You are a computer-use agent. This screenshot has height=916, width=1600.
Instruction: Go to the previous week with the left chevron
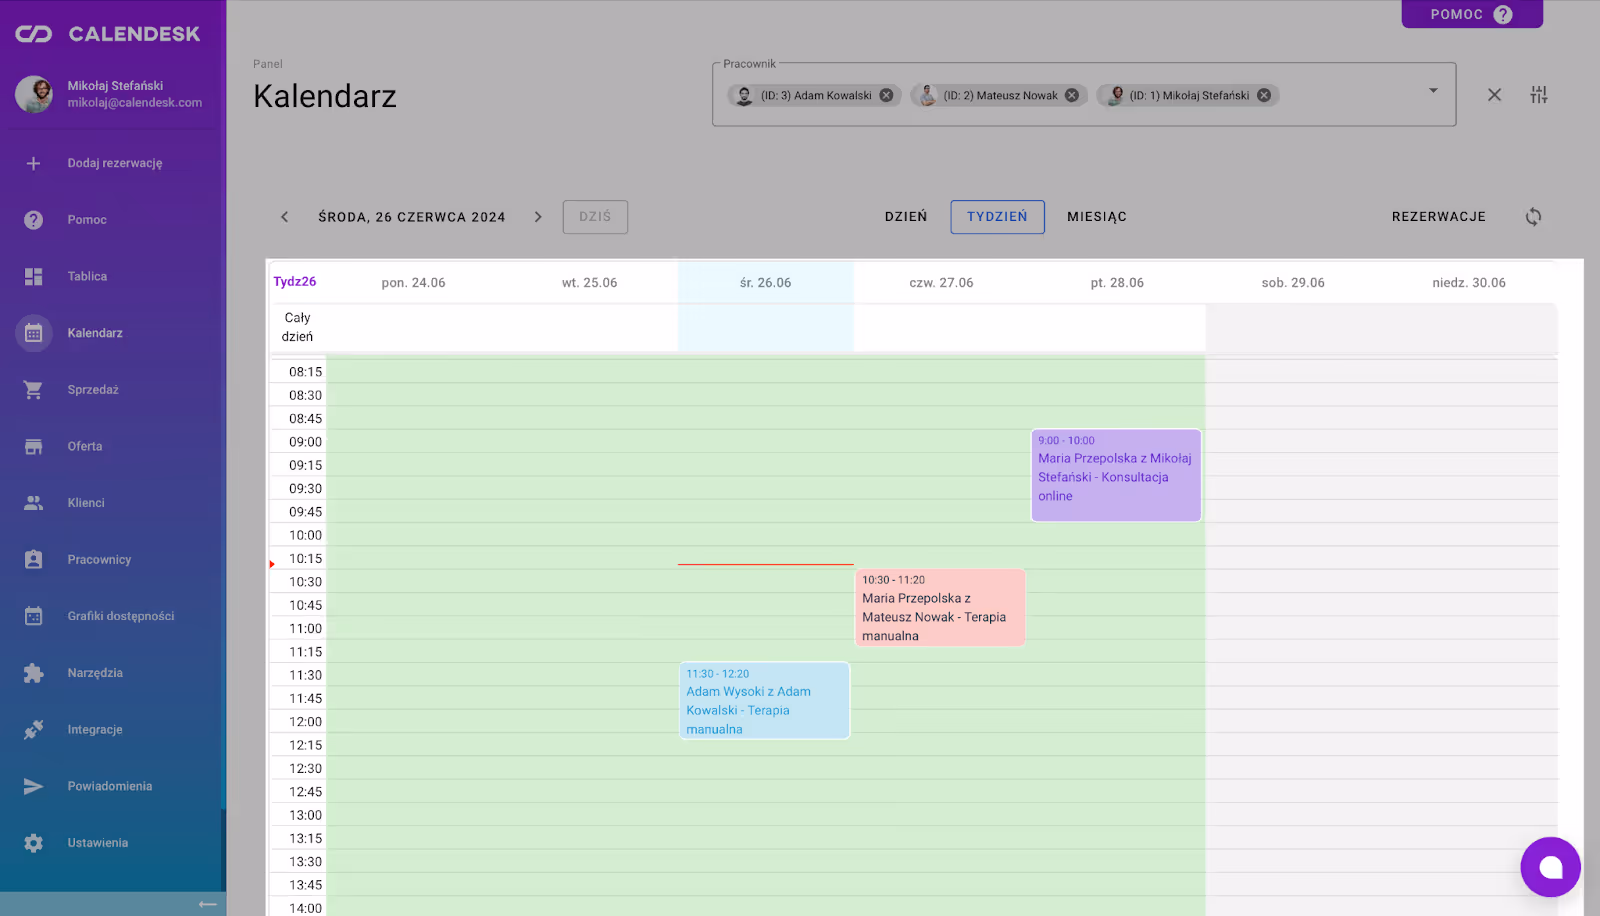[x=285, y=217]
